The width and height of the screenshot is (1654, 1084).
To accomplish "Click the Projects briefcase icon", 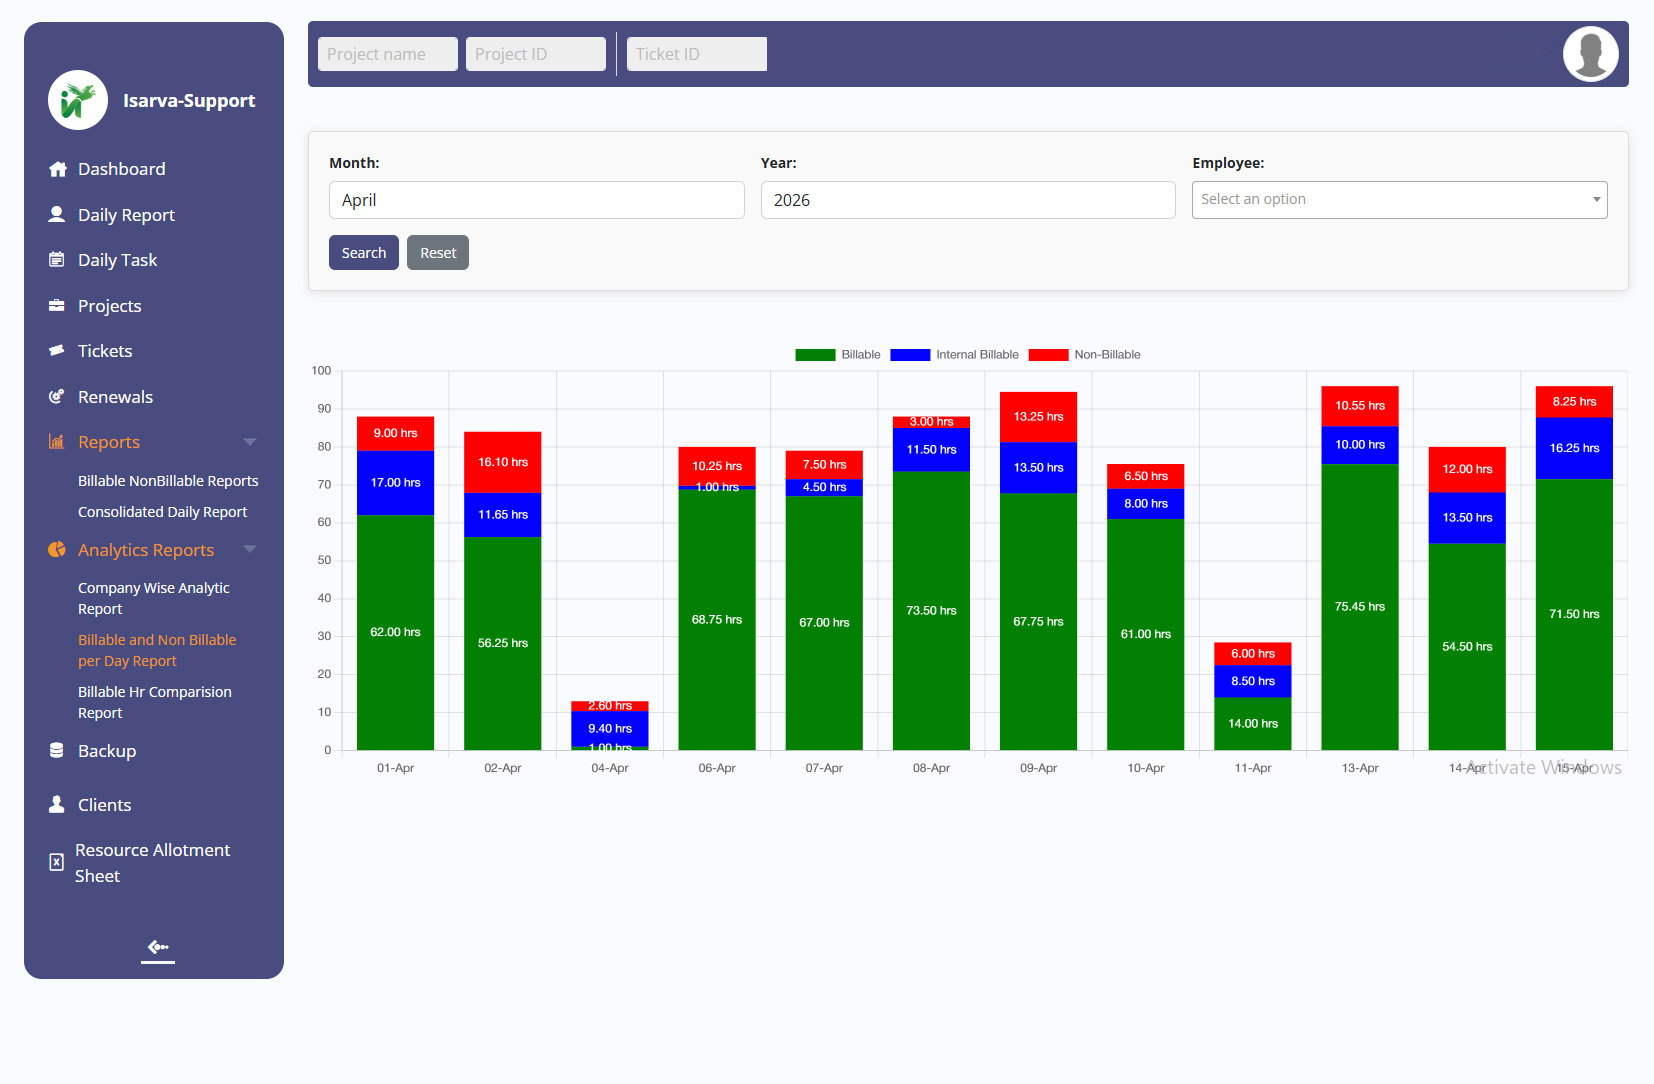I will (57, 306).
